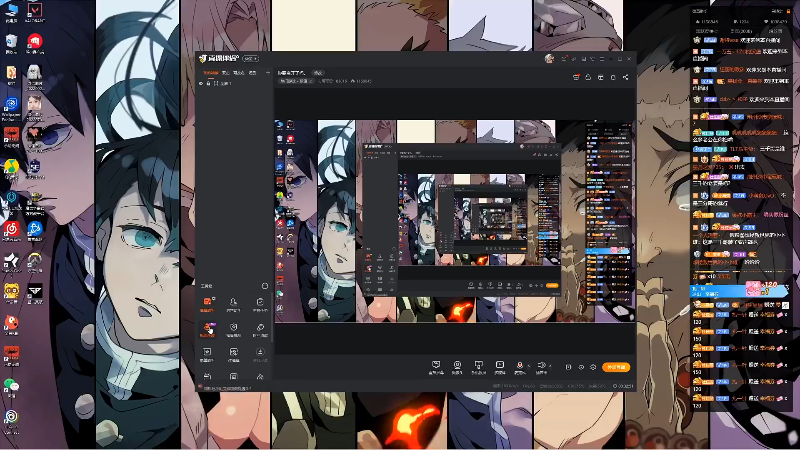This screenshot has height=450, width=800.
Task: Click the pill button beside the stream title
Action: [x=318, y=73]
